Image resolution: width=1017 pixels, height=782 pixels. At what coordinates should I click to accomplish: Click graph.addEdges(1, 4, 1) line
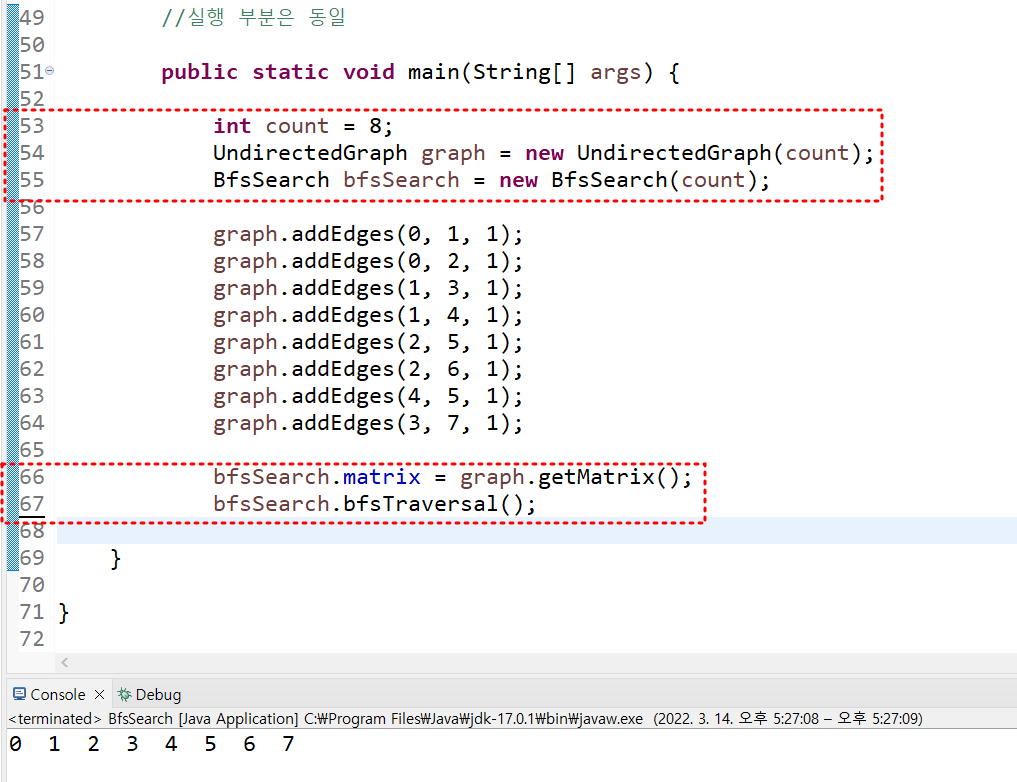(368, 315)
